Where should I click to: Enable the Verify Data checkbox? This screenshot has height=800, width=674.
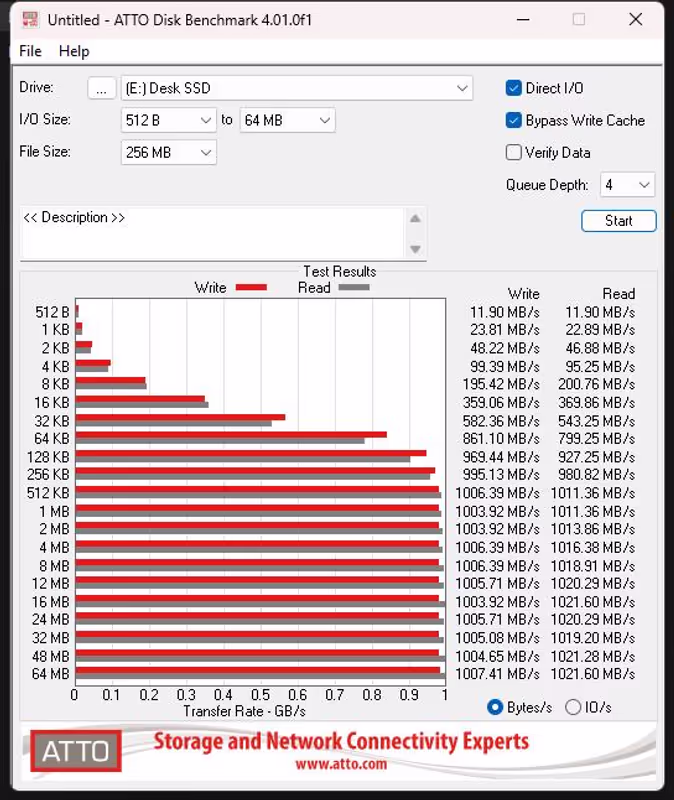514,152
